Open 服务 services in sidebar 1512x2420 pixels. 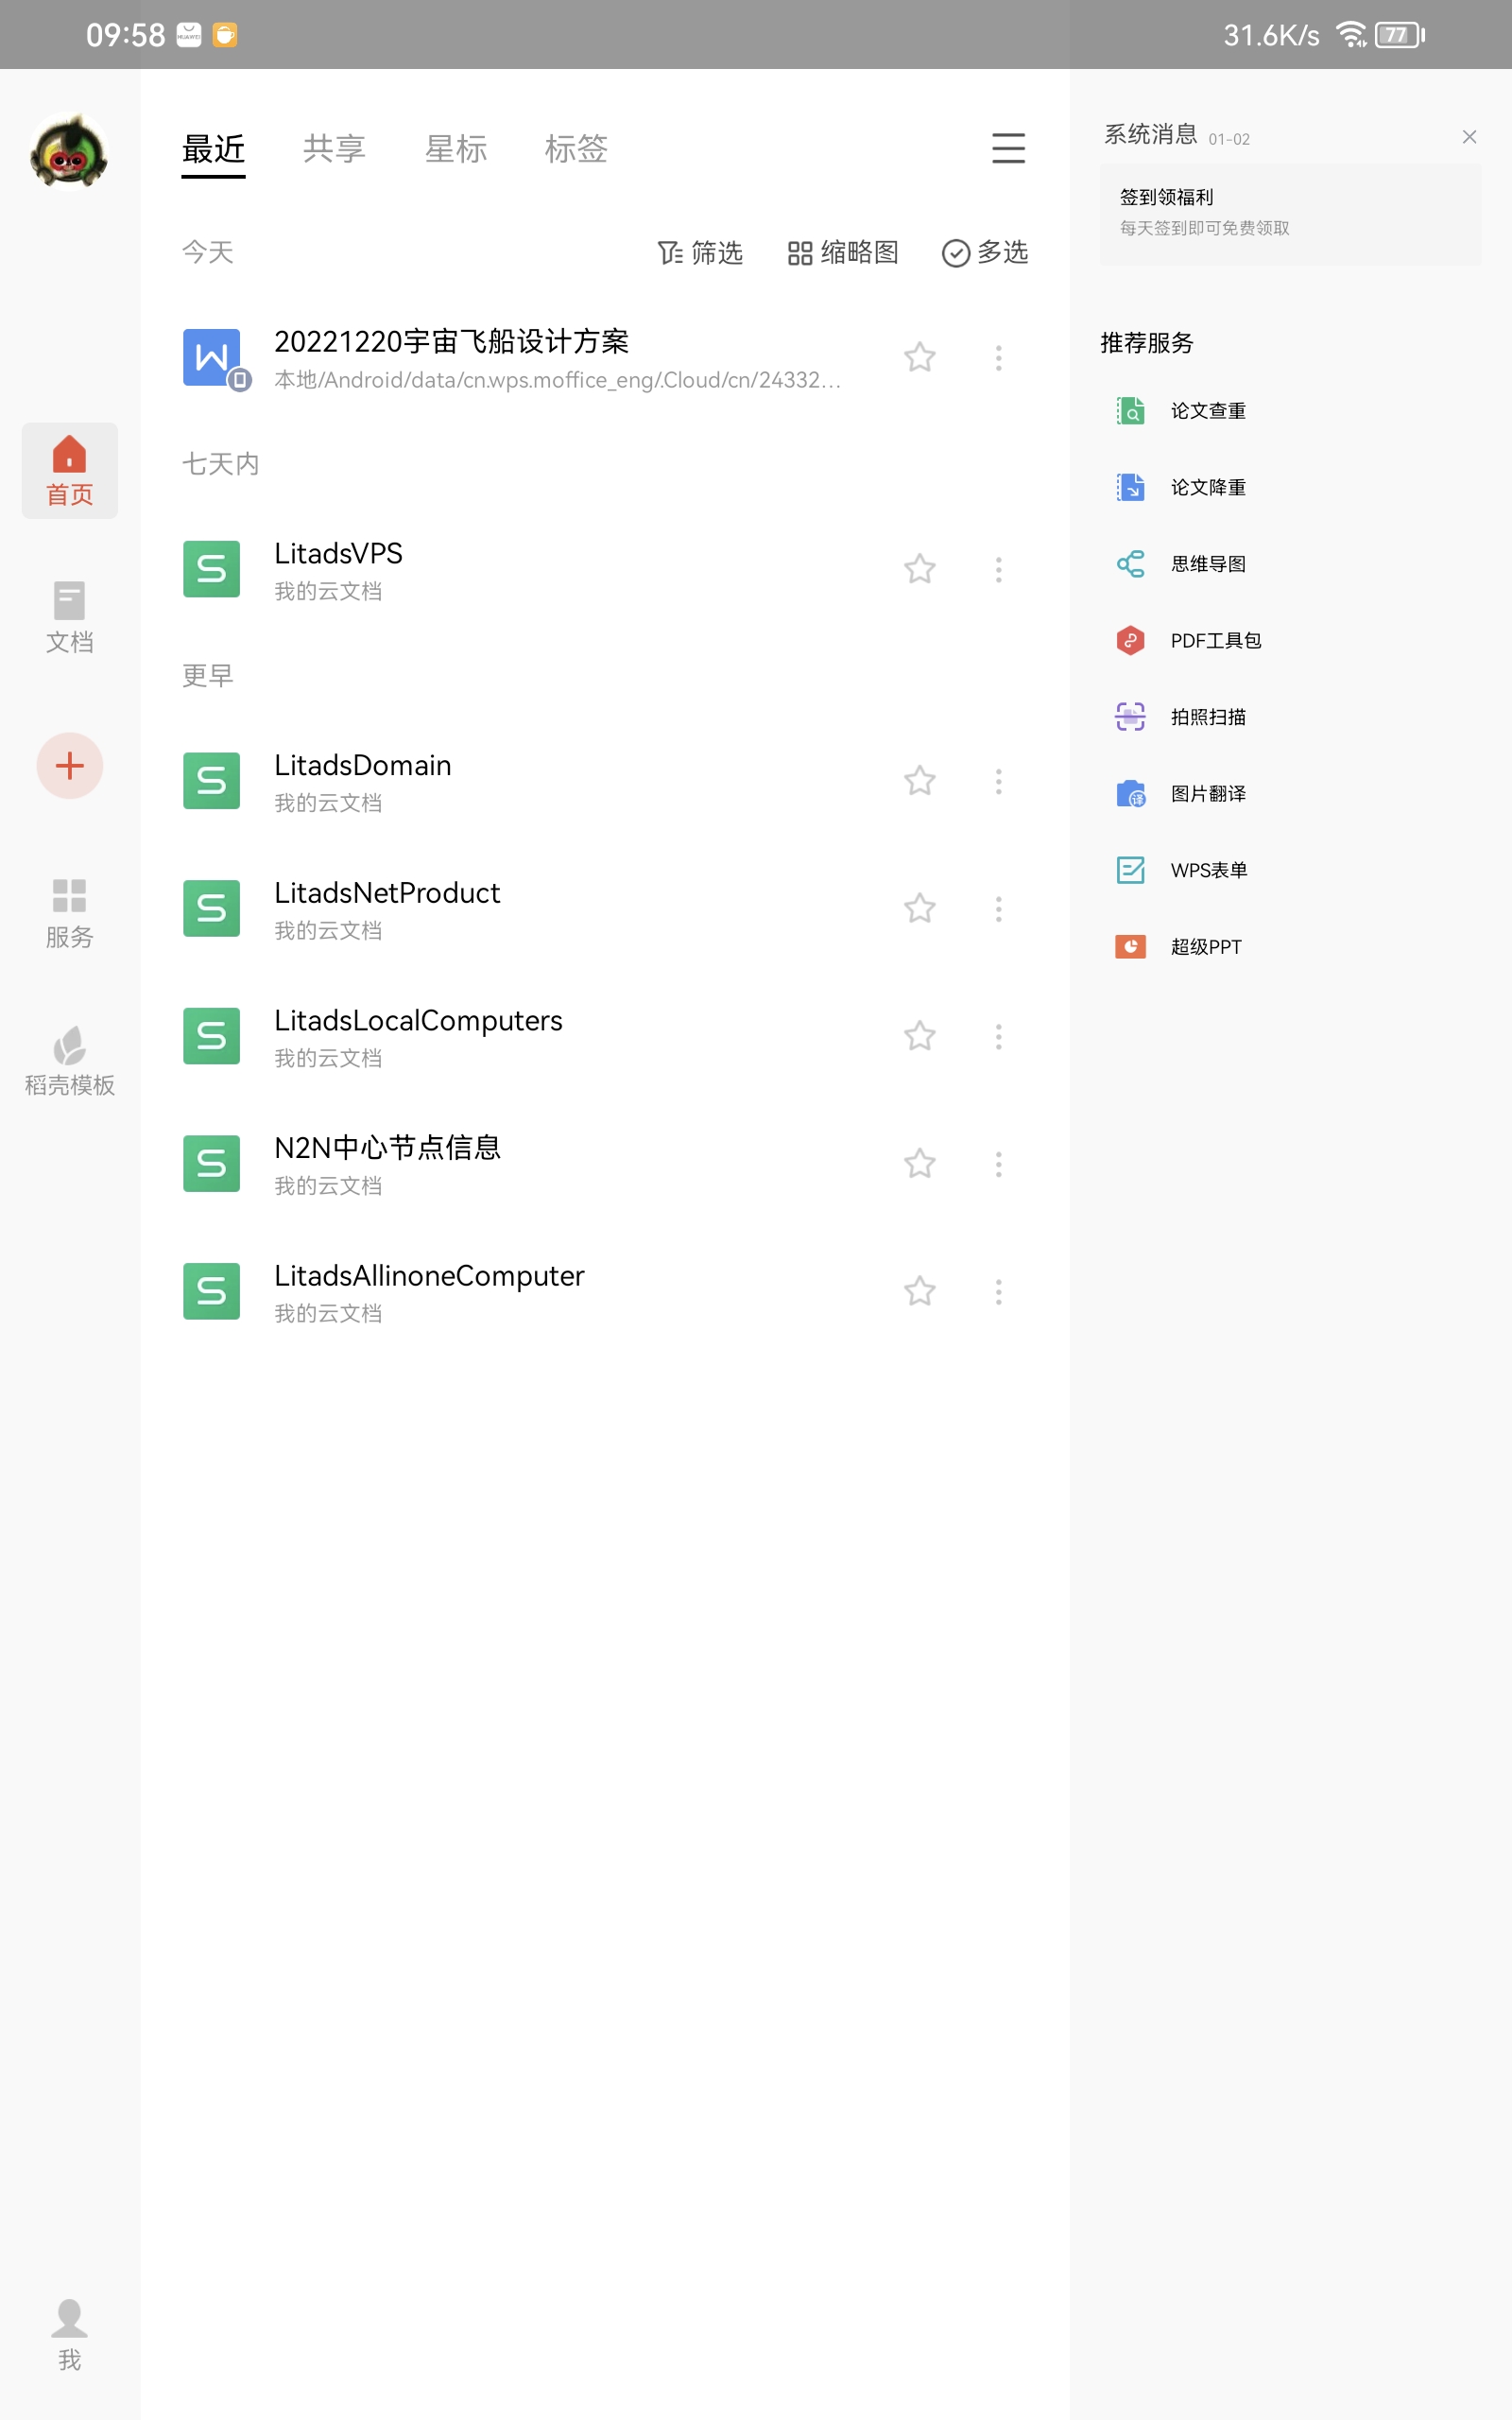(69, 913)
